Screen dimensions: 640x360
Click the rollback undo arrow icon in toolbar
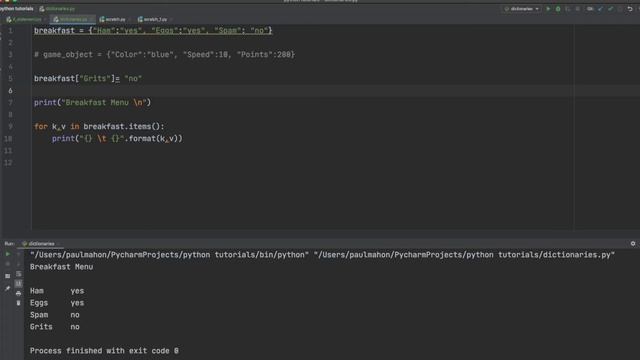click(630, 9)
